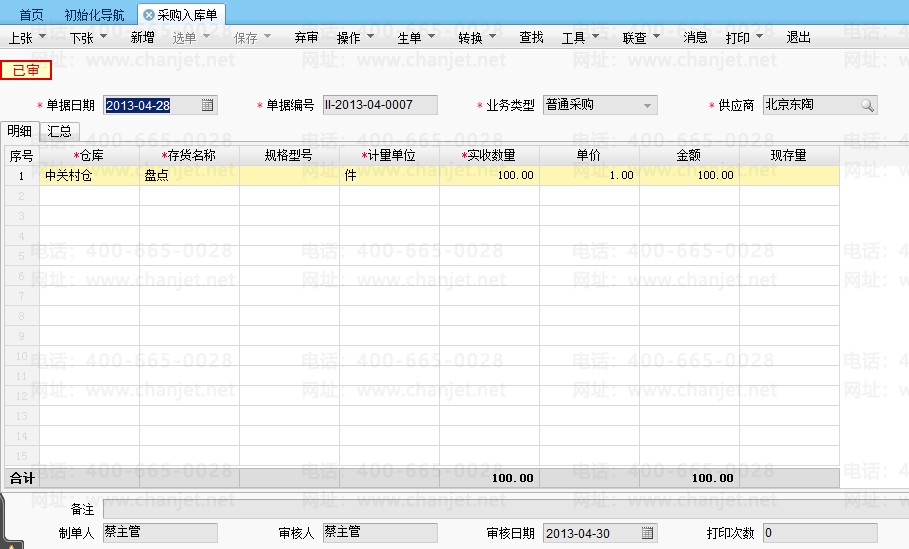Open calendar icon beside 审核日期
This screenshot has height=549, width=909.
point(648,532)
